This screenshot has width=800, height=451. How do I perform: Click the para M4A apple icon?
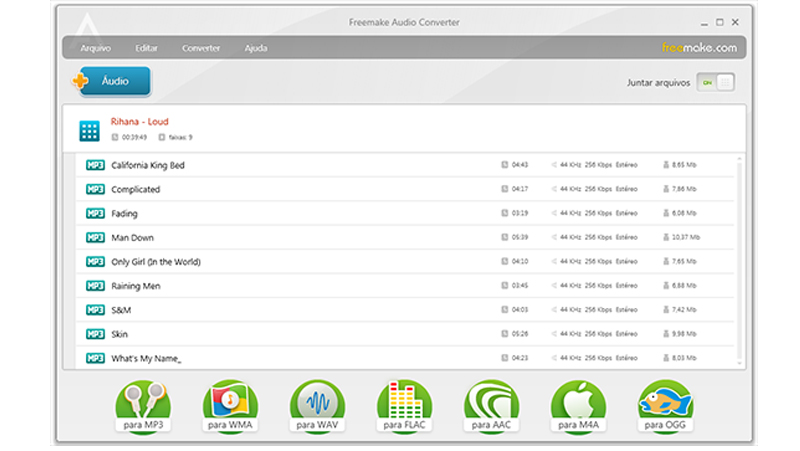coord(578,407)
